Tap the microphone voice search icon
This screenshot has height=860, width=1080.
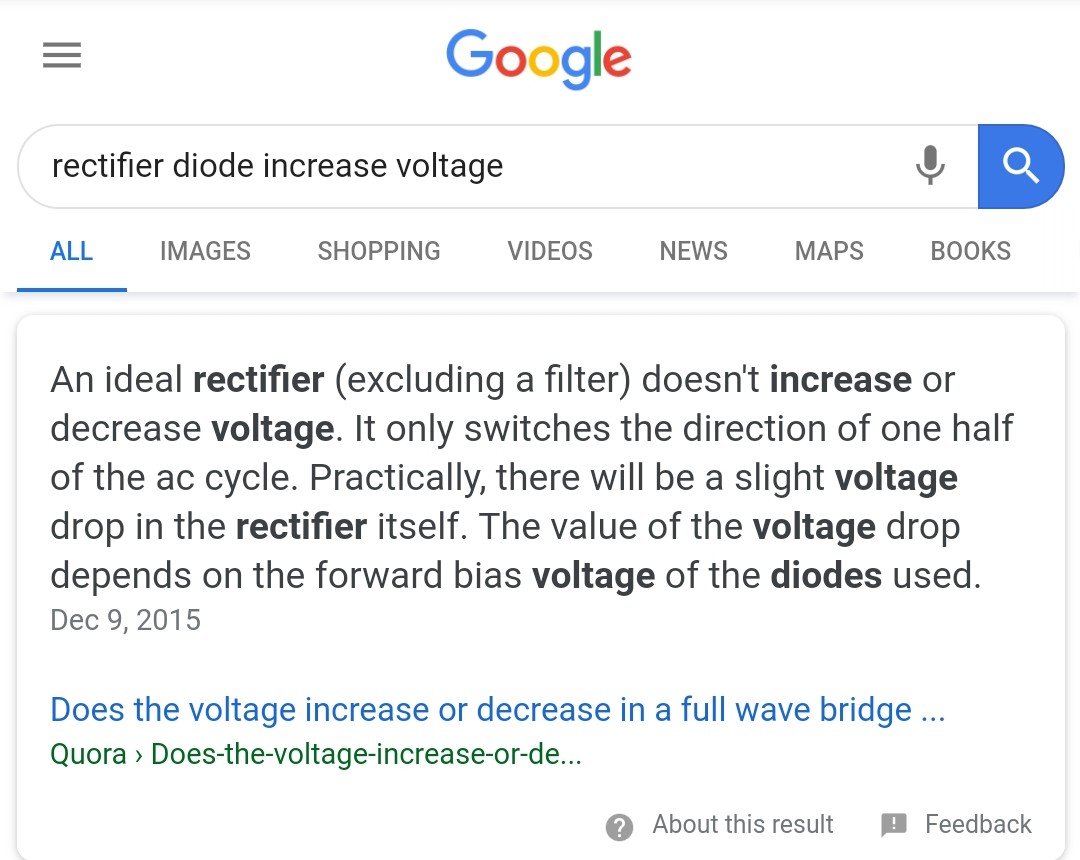(930, 165)
